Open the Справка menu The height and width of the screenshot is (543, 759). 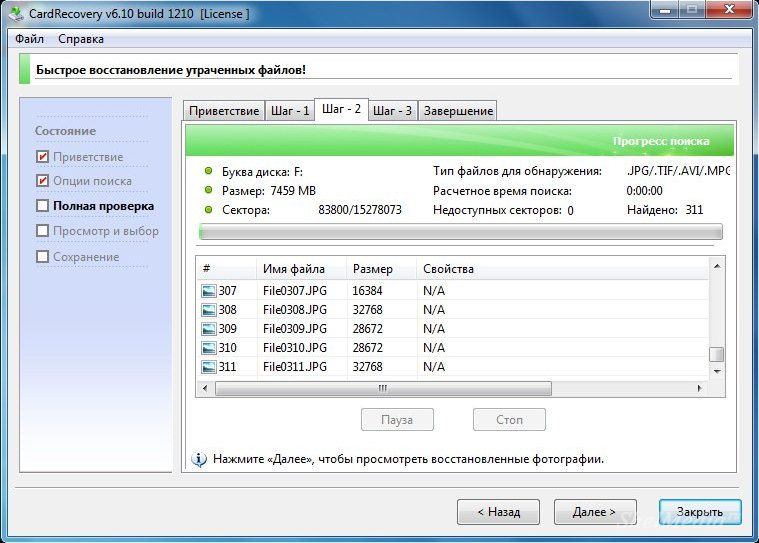(81, 39)
